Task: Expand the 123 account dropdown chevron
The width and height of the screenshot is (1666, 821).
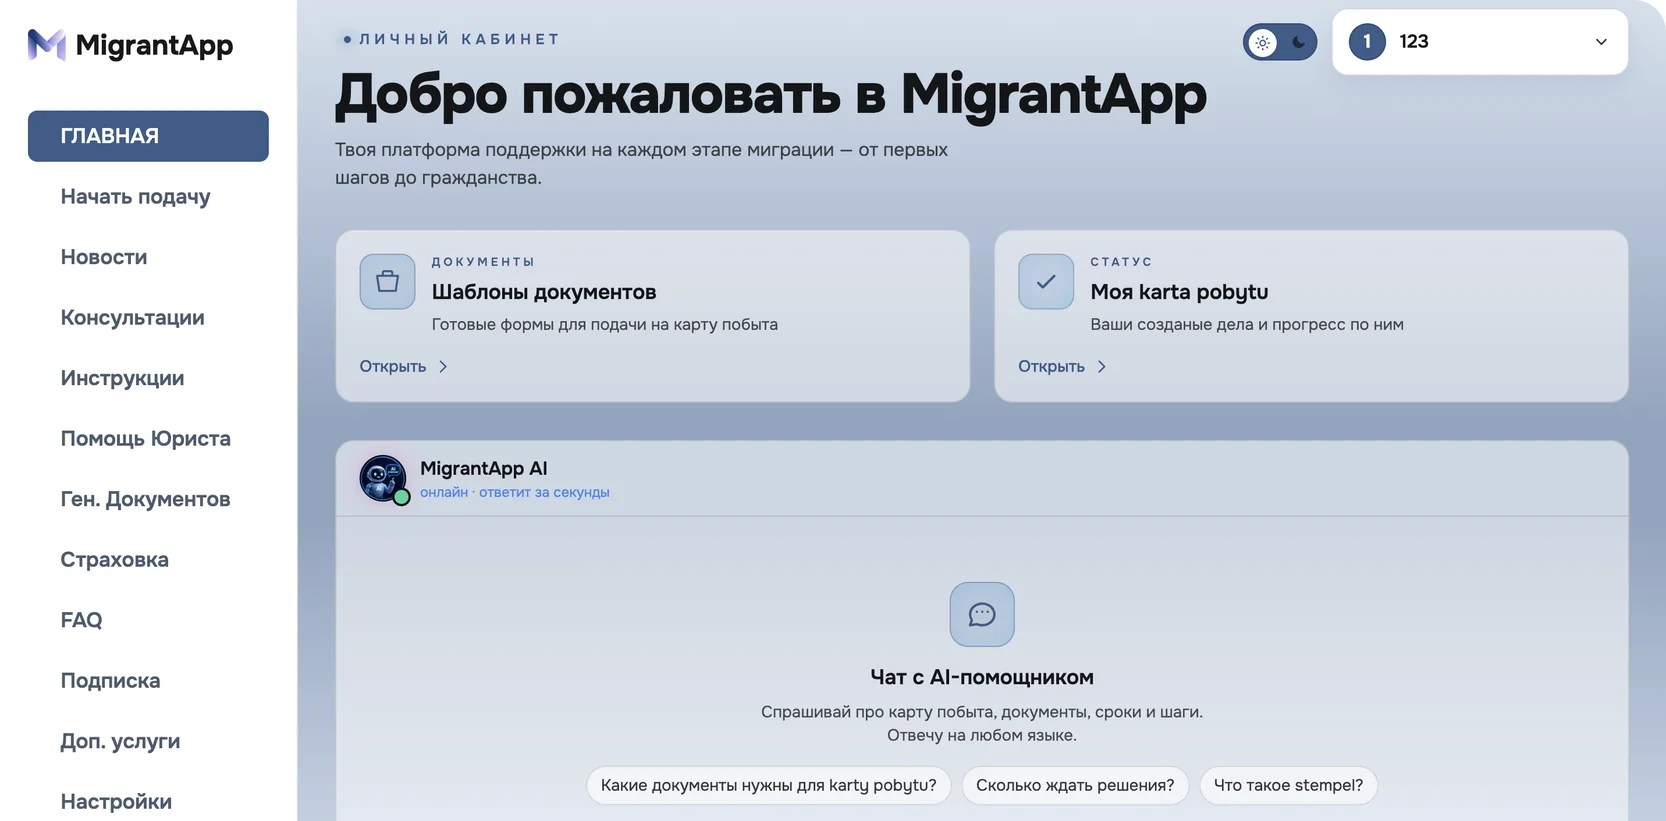Action: click(1601, 42)
